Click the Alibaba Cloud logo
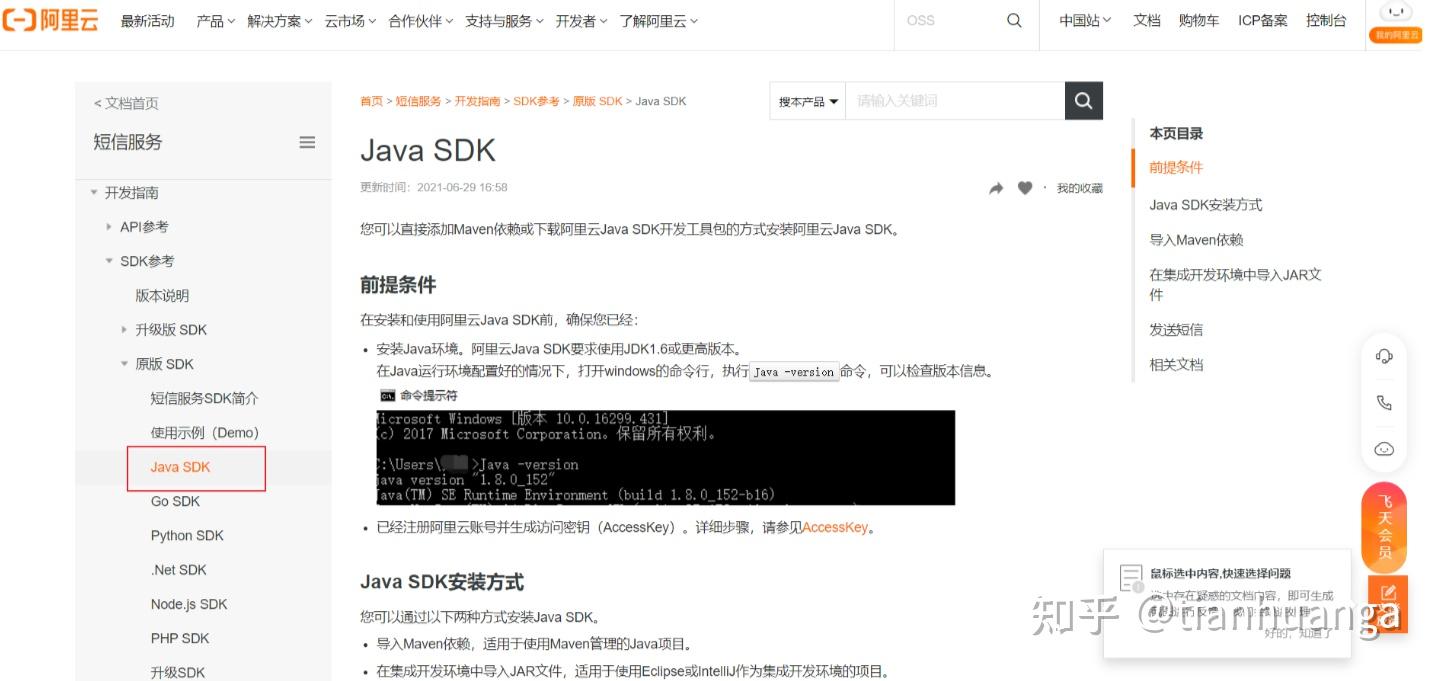The height and width of the screenshot is (681, 1440). pos(51,20)
